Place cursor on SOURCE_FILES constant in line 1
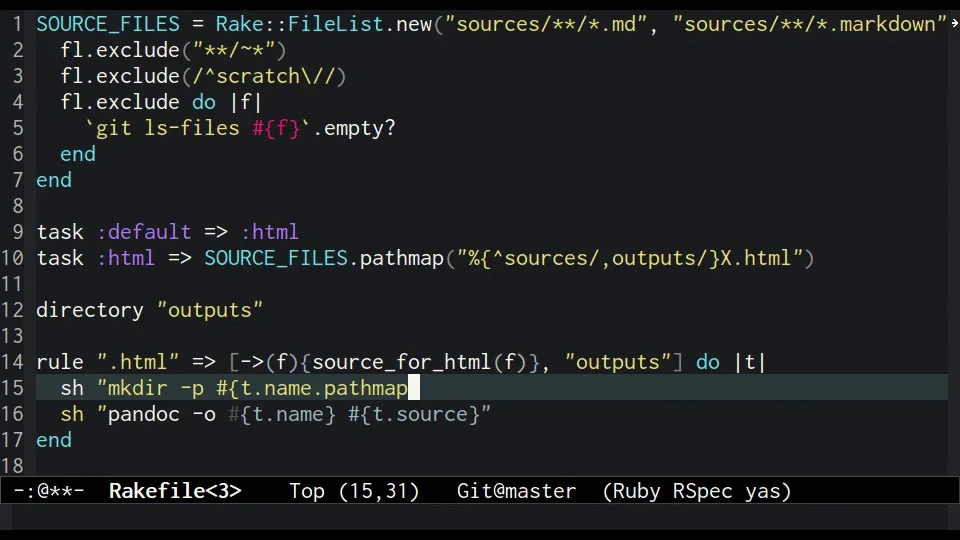 108,24
